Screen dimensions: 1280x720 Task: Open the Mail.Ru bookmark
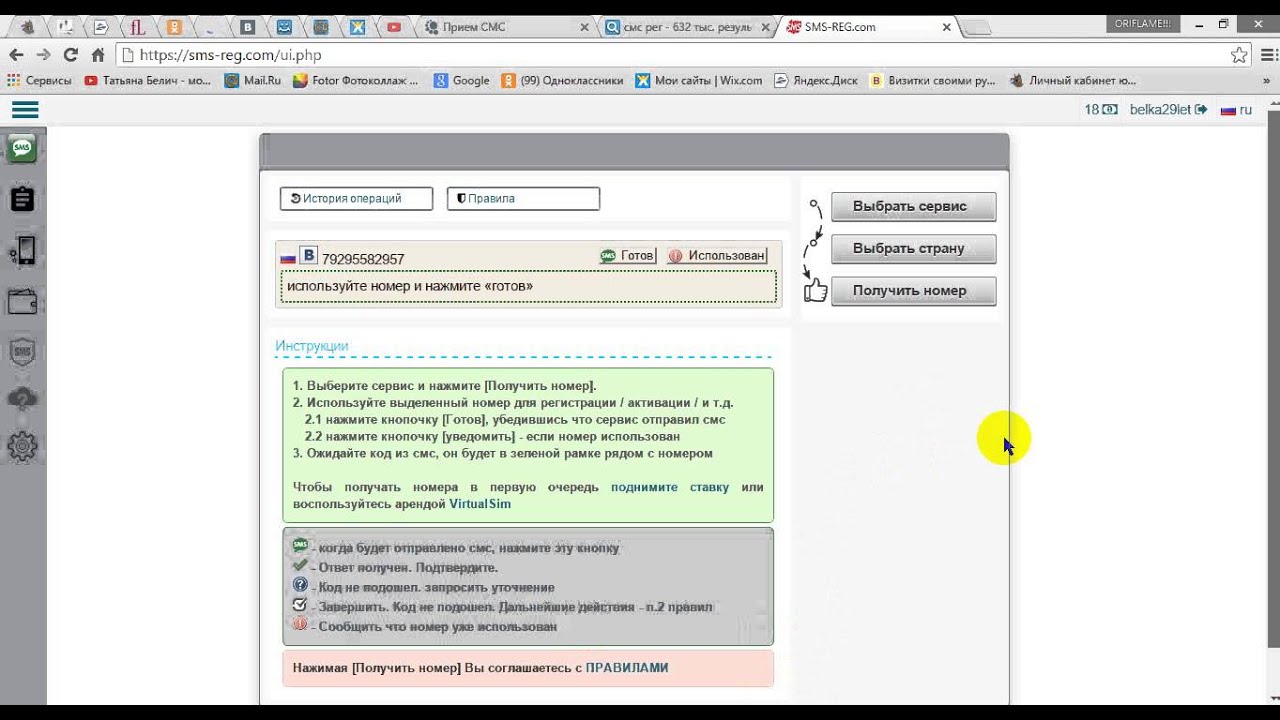253,81
